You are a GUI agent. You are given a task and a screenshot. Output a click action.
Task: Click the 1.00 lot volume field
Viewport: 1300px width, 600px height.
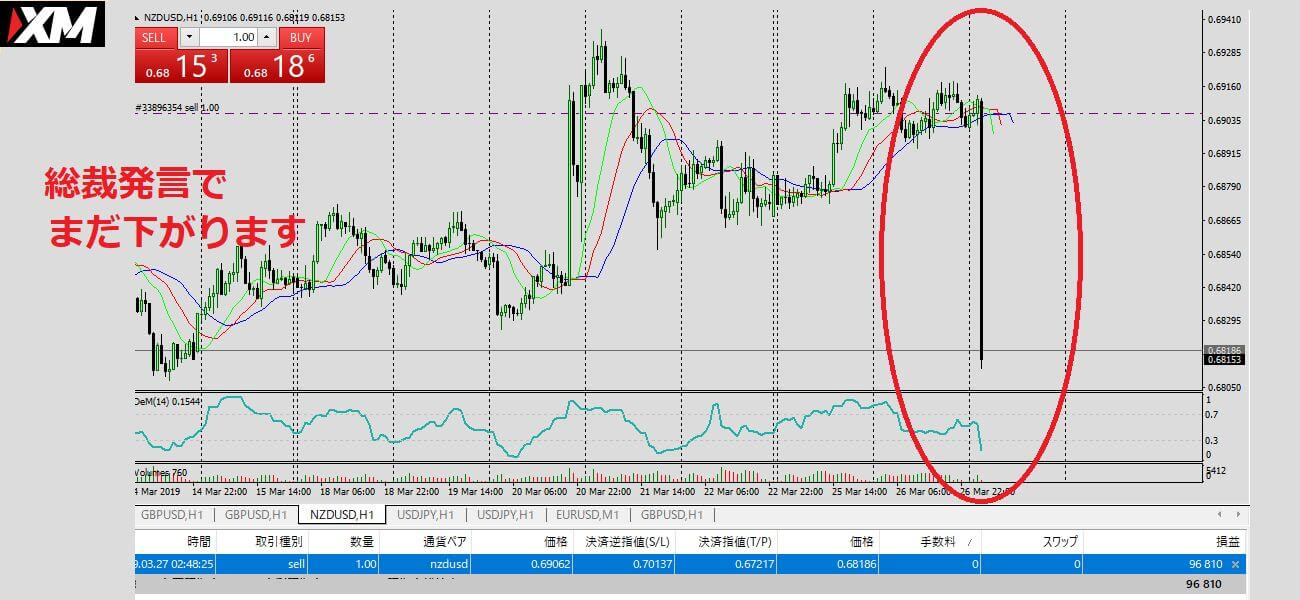click(x=228, y=38)
